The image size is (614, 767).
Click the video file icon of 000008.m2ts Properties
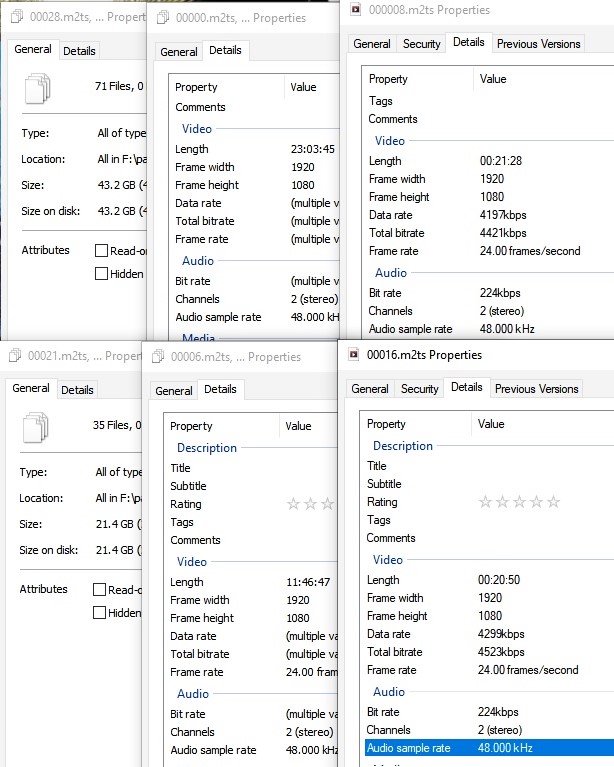356,9
